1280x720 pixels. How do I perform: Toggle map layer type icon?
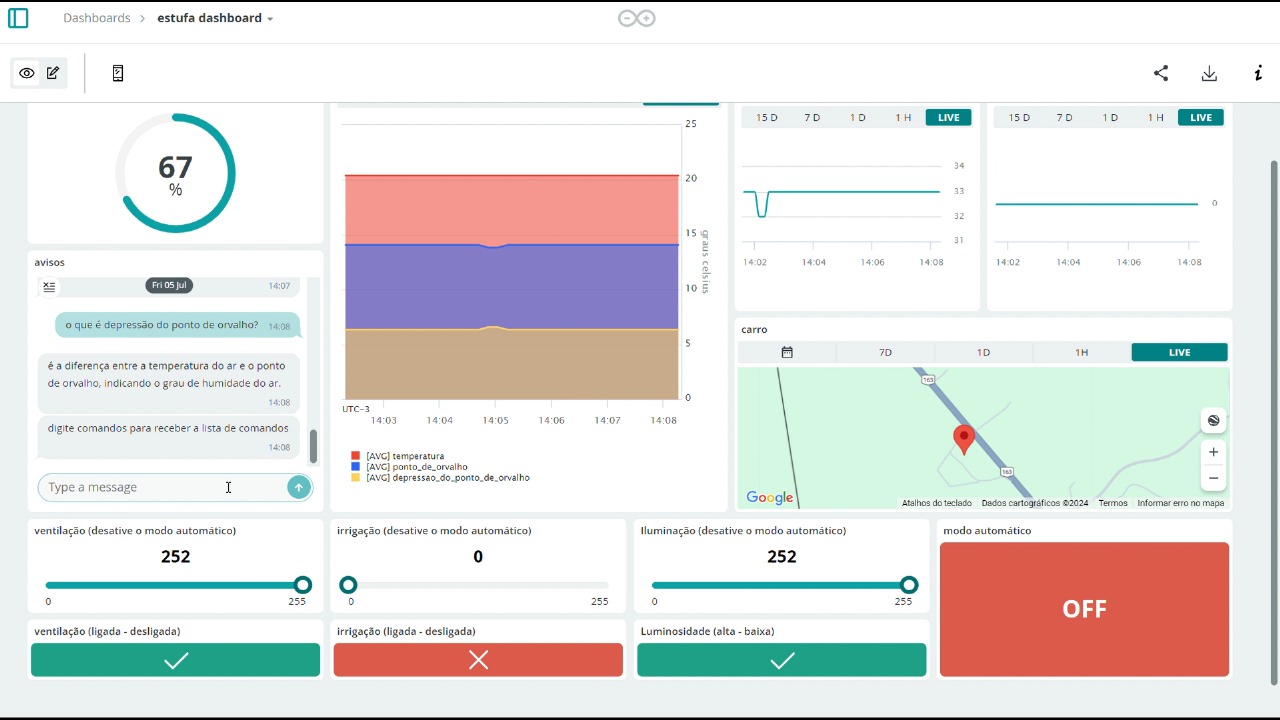point(1213,420)
